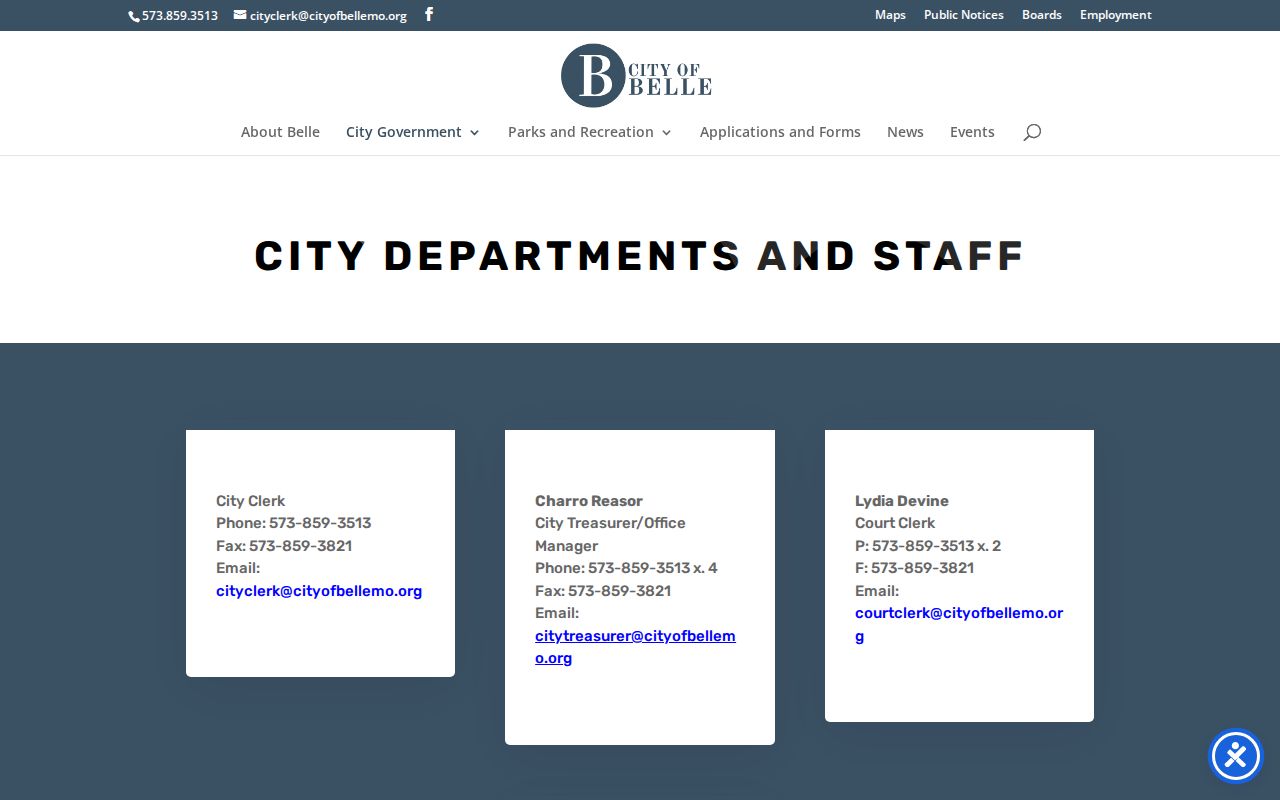Open Public Notices link
The height and width of the screenshot is (800, 1280).
pyautogui.click(x=964, y=15)
